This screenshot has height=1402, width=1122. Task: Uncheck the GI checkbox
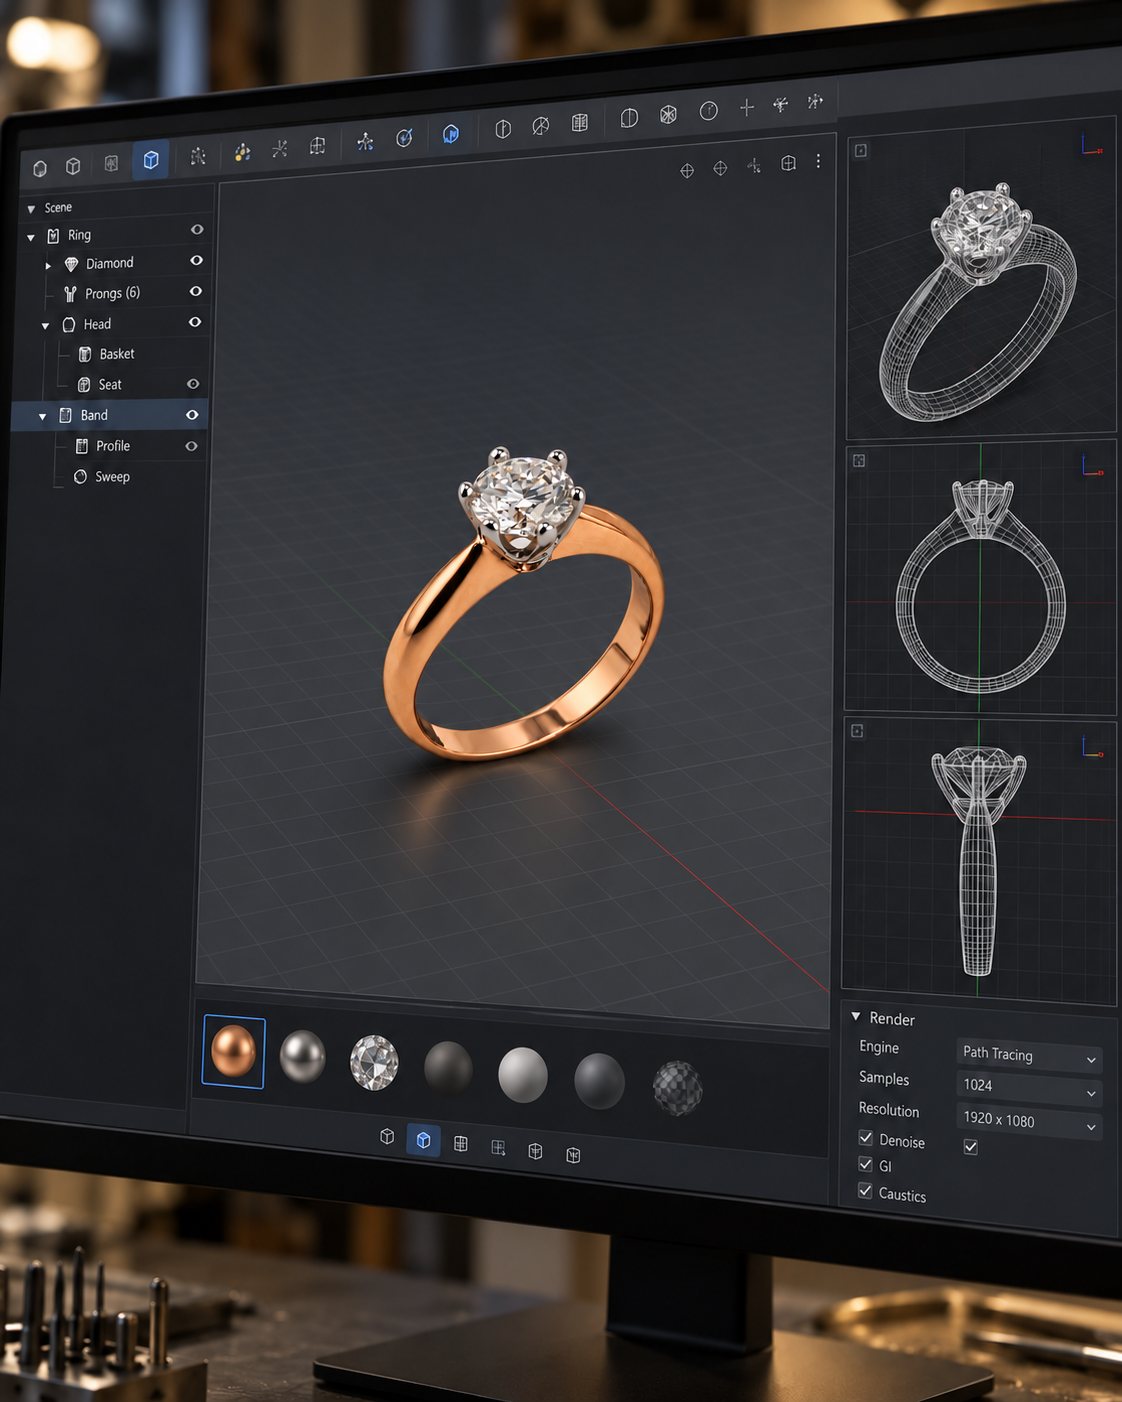[x=866, y=1164]
